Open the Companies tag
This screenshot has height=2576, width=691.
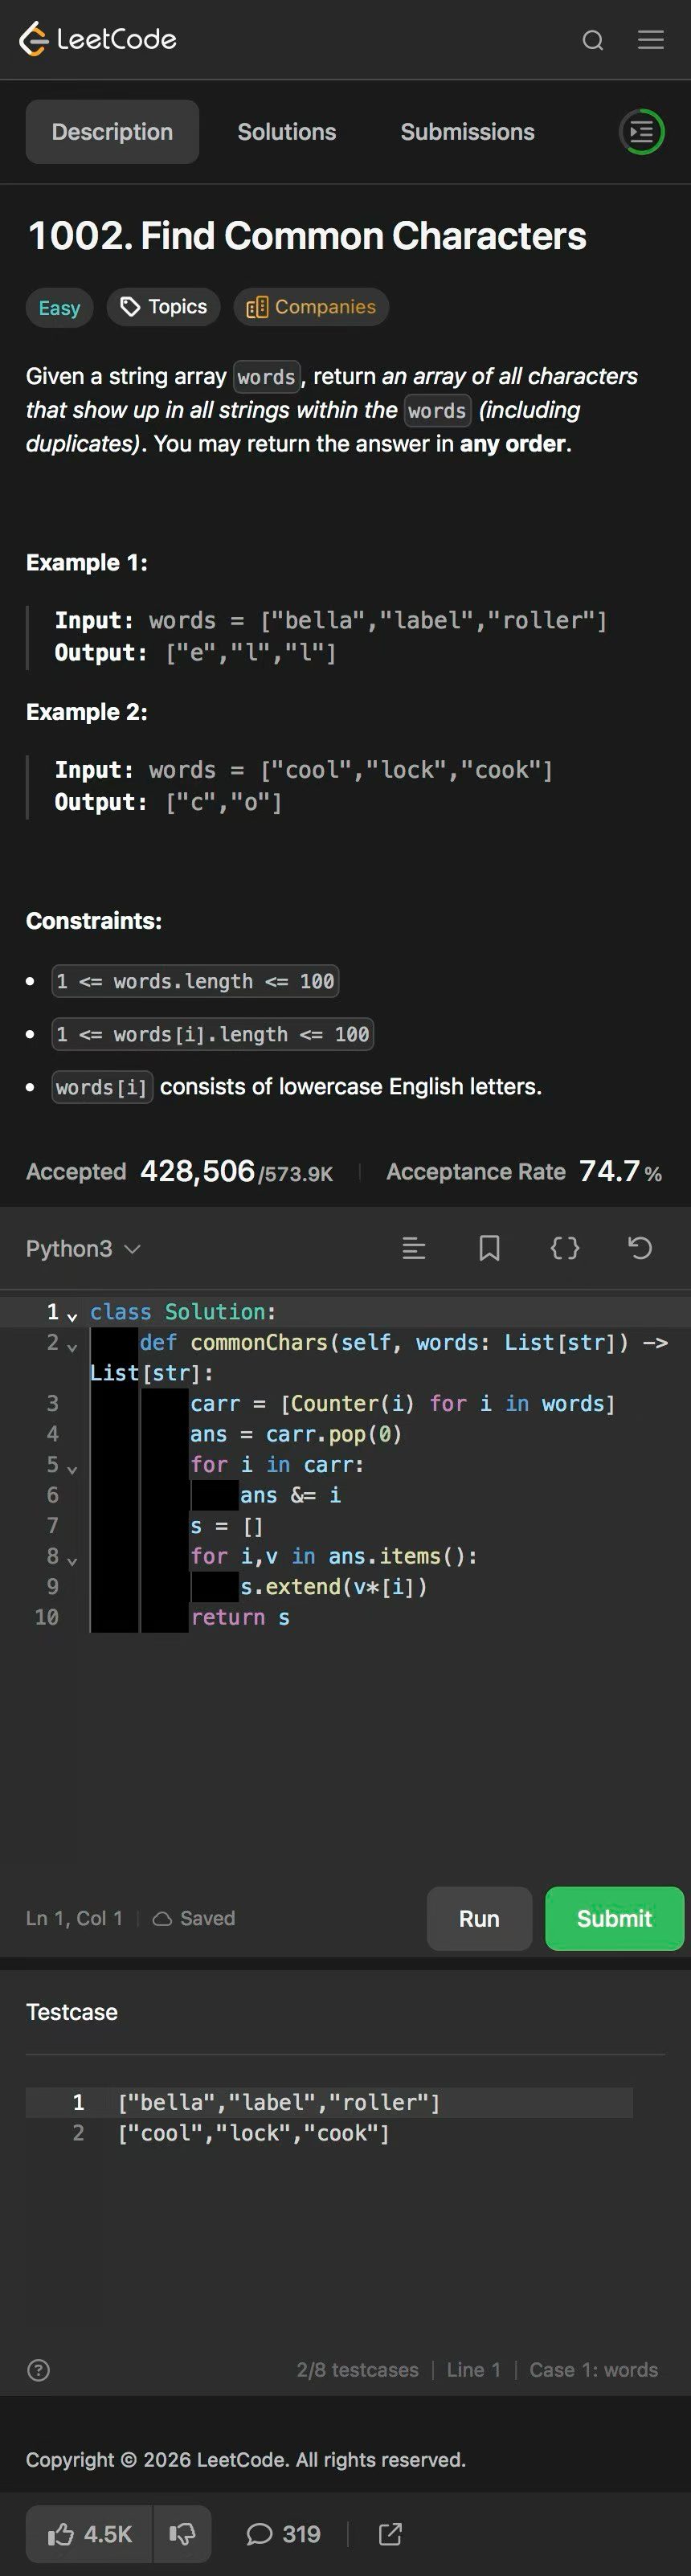pyautogui.click(x=311, y=307)
